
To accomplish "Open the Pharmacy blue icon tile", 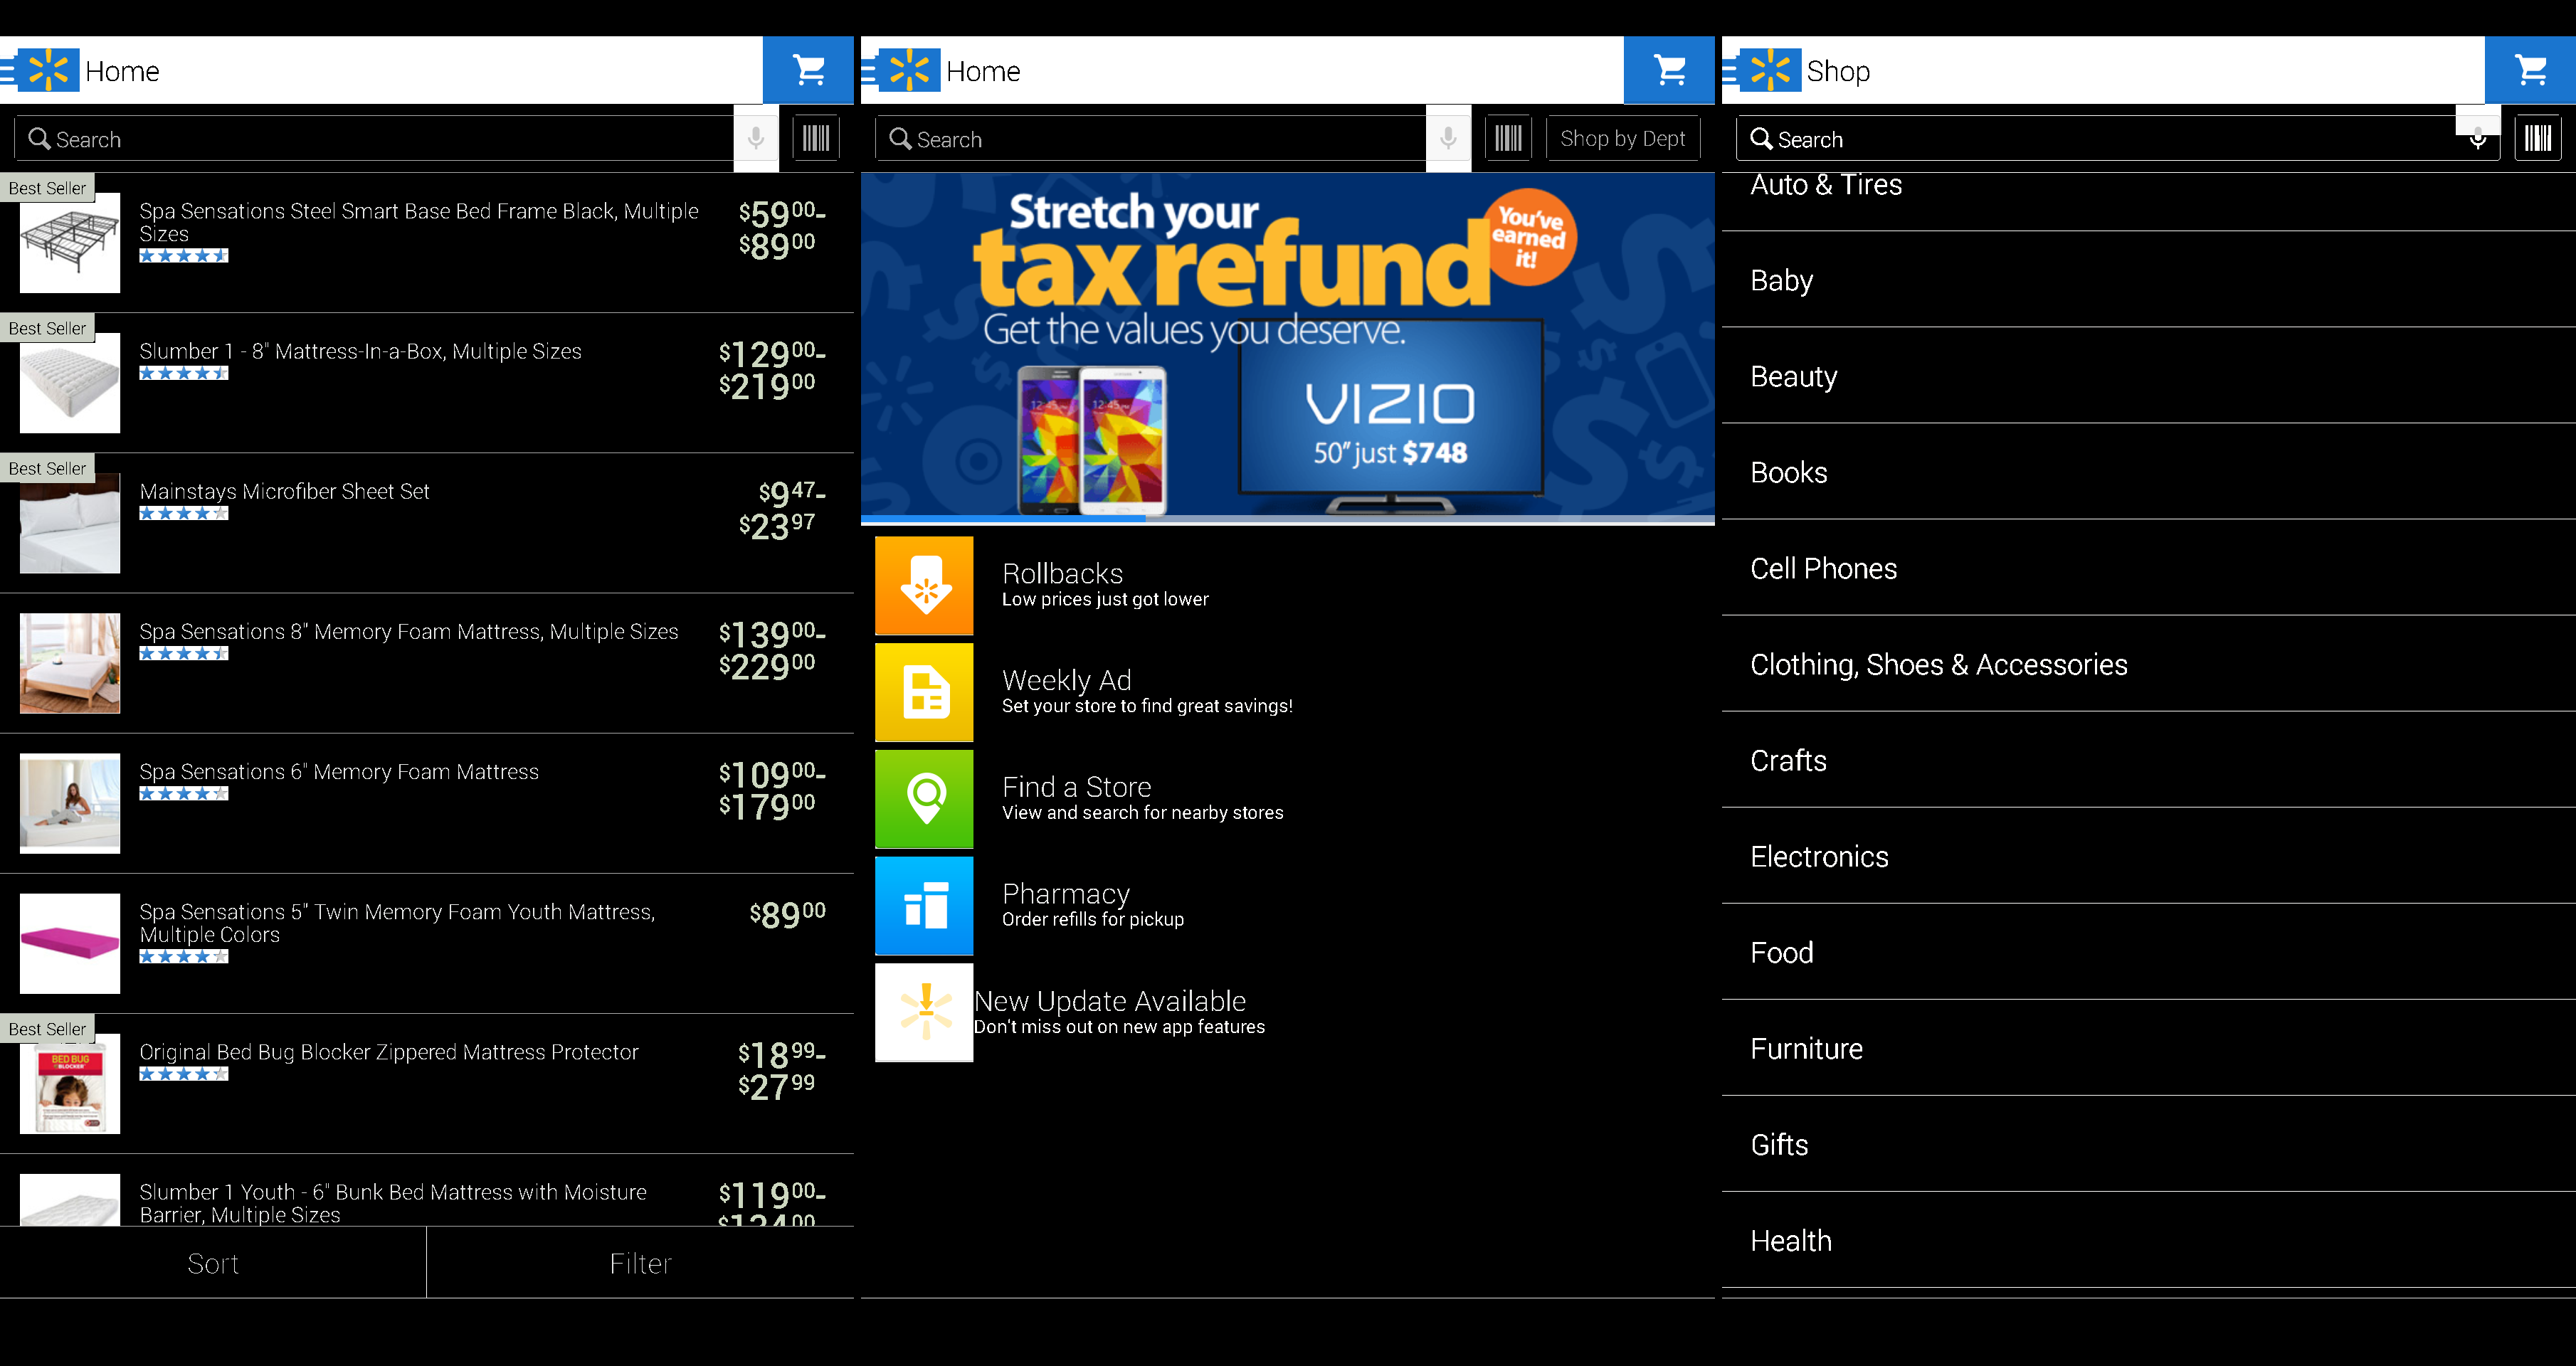I will (x=924, y=905).
